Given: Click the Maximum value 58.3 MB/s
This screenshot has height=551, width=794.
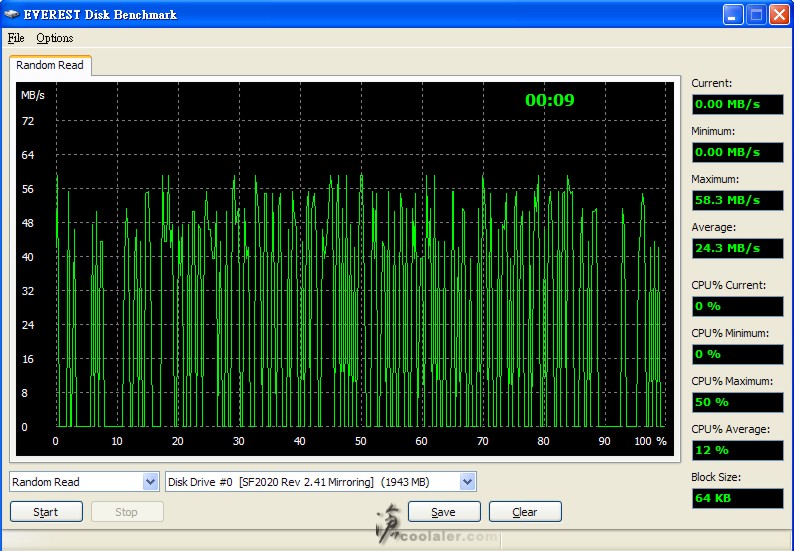Looking at the screenshot, I should [x=737, y=200].
